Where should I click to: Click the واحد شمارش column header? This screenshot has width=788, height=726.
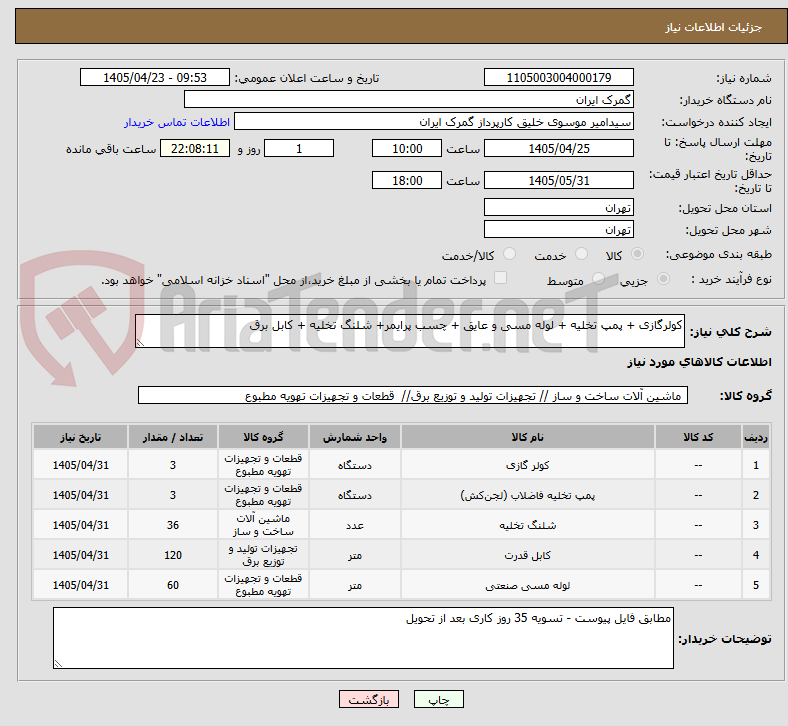(355, 437)
